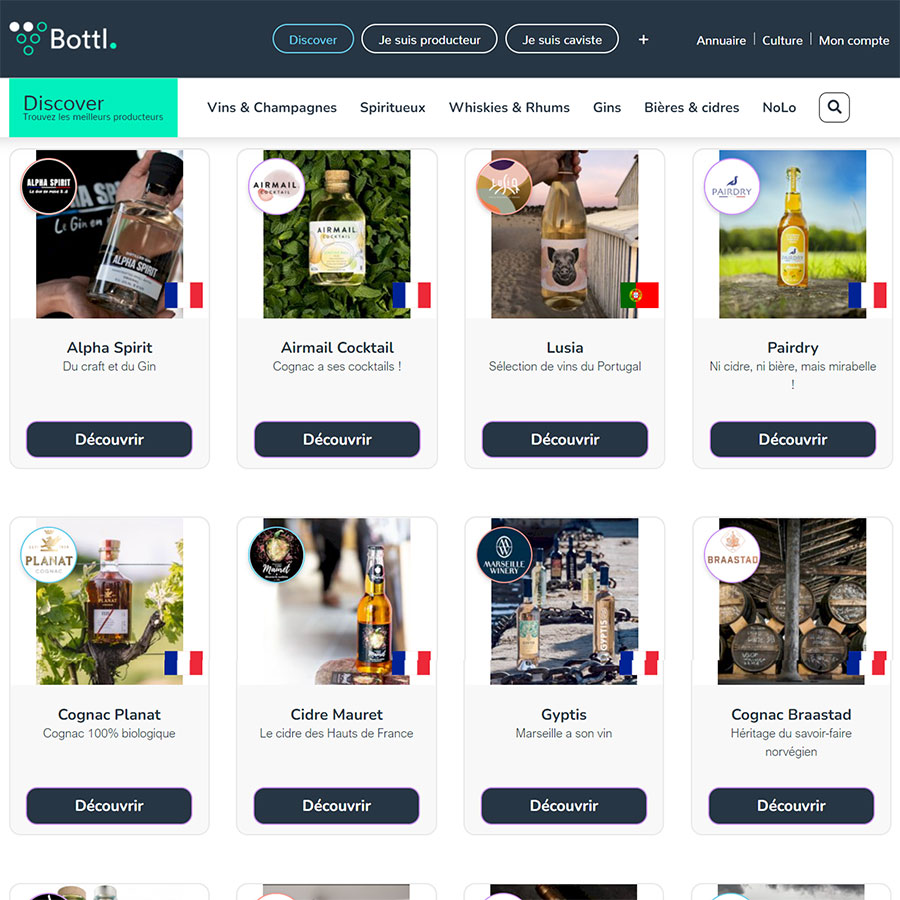Click the Marseille Winery round logo
This screenshot has width=900, height=900.
[504, 554]
